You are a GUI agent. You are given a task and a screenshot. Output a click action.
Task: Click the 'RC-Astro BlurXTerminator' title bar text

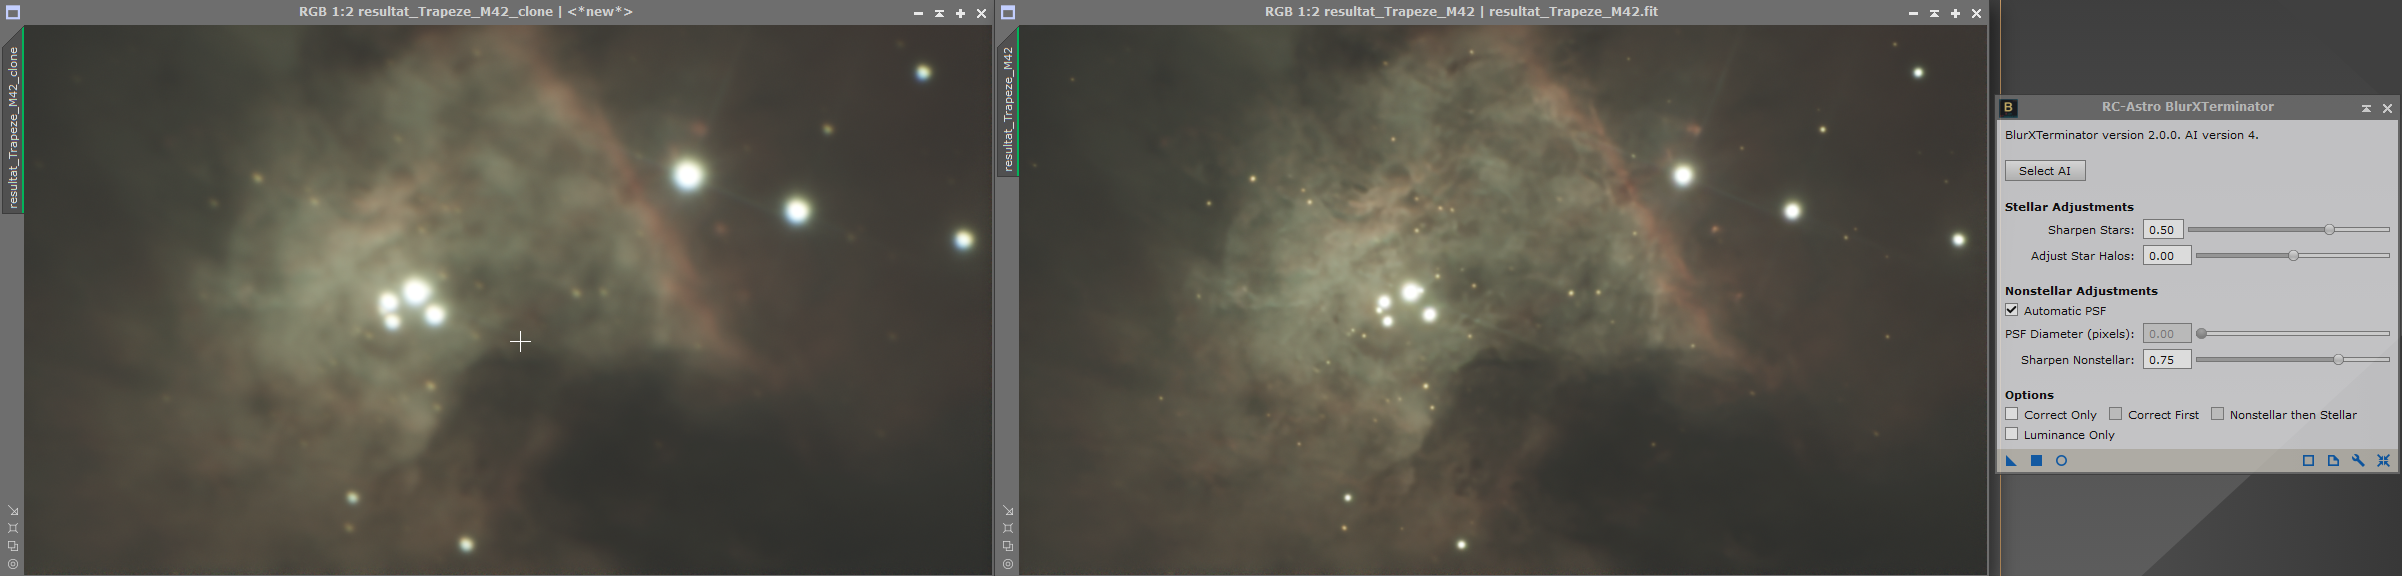(x=2187, y=107)
